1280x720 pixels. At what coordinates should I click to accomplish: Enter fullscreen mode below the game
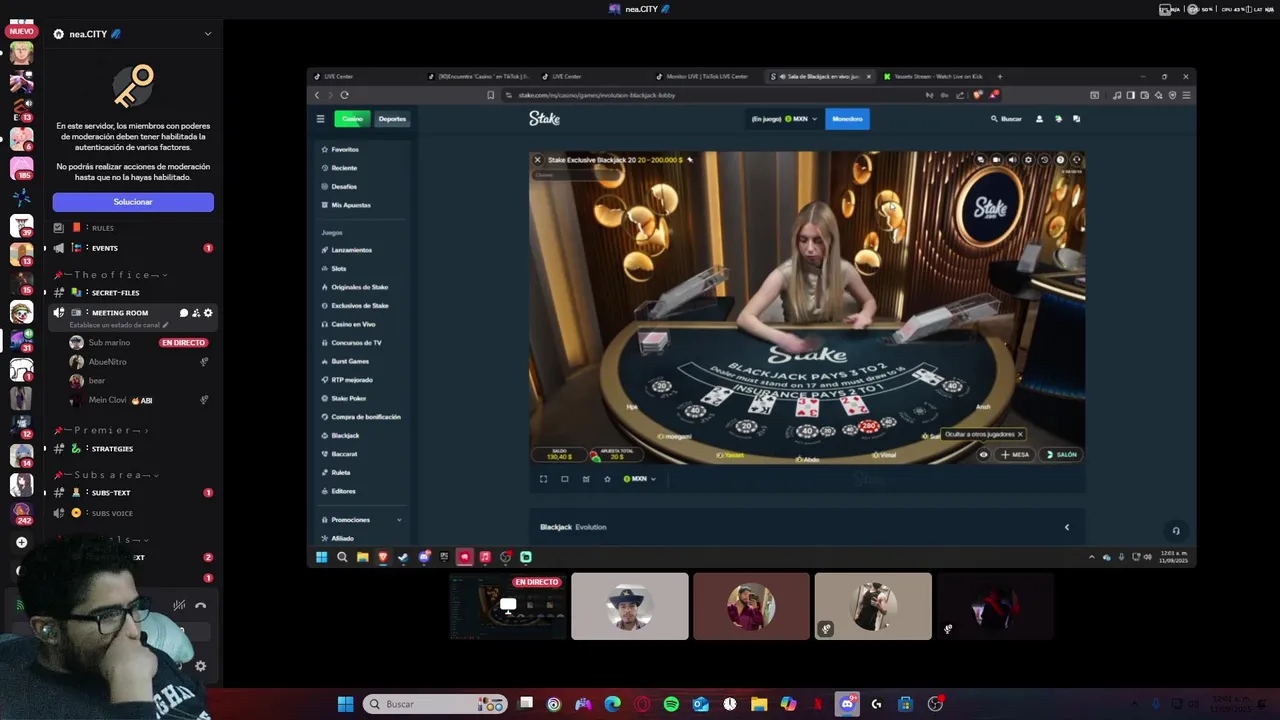(543, 479)
